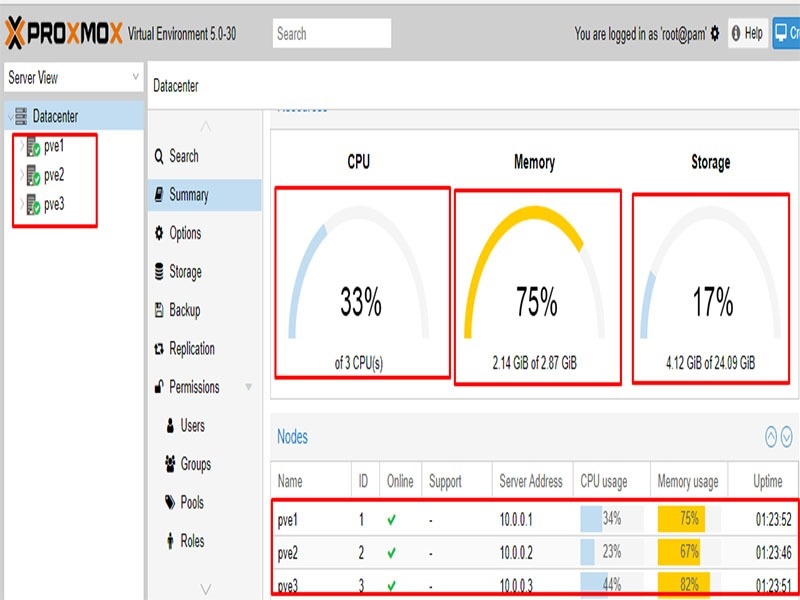The height and width of the screenshot is (600, 800).
Task: Click the Nodes panel title
Action: point(292,437)
